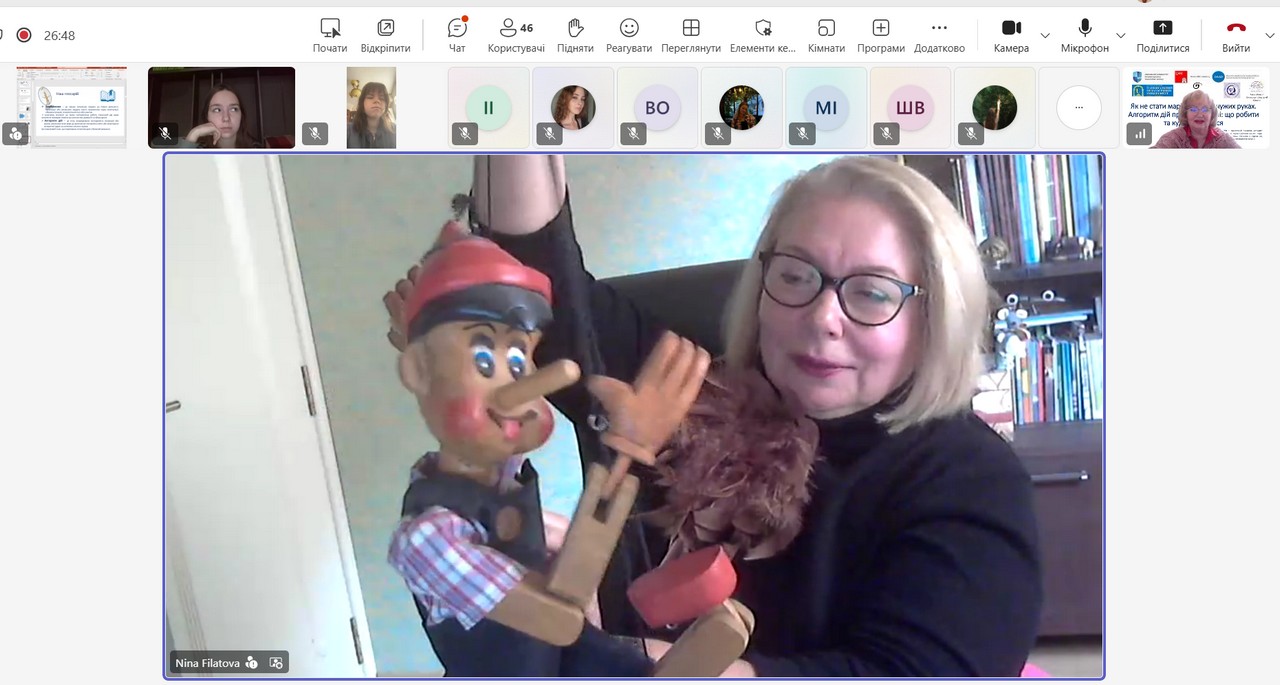Open the Реагувати reactions menu
This screenshot has height=685, width=1280.
(x=629, y=35)
